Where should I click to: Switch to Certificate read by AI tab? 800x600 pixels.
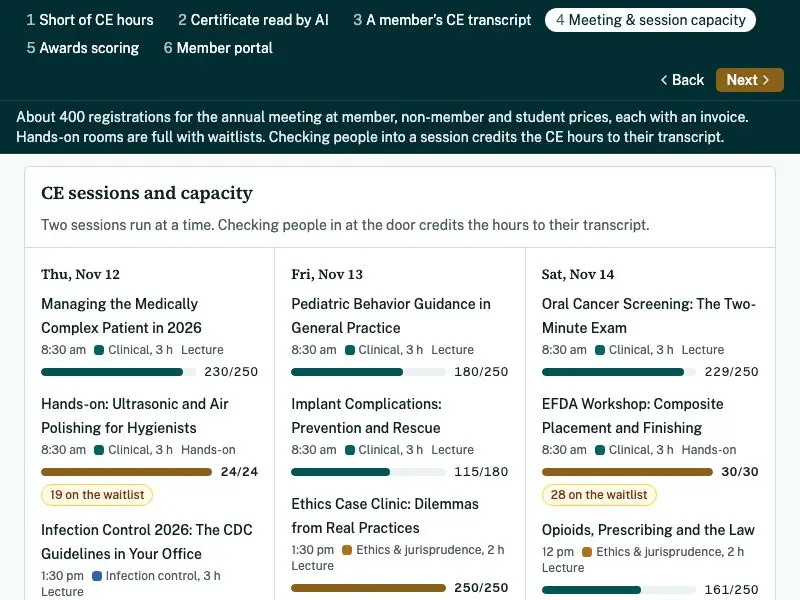tap(253, 20)
